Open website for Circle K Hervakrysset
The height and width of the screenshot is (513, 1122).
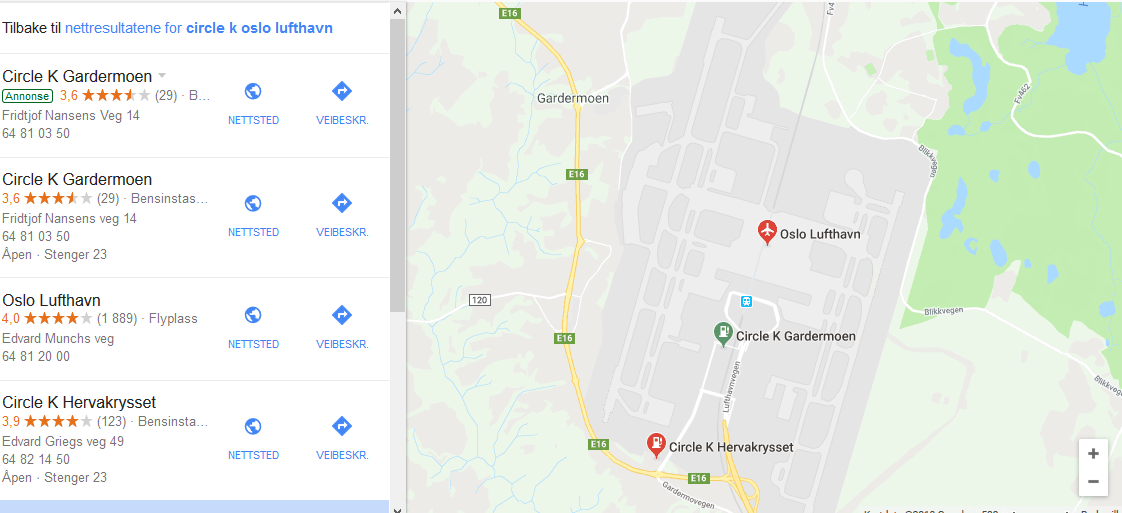click(253, 439)
